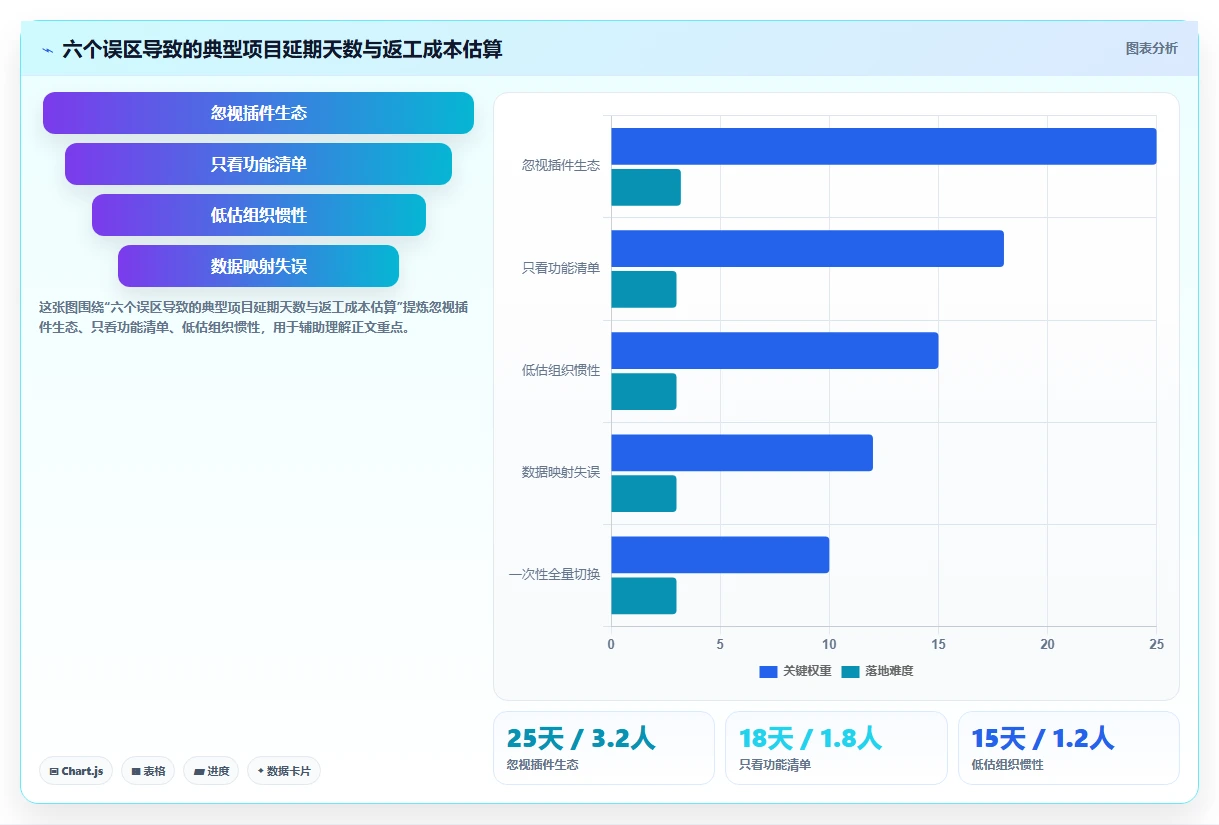Toggle the 关键权重 legend swatch
This screenshot has width=1219, height=825.
[x=768, y=671]
